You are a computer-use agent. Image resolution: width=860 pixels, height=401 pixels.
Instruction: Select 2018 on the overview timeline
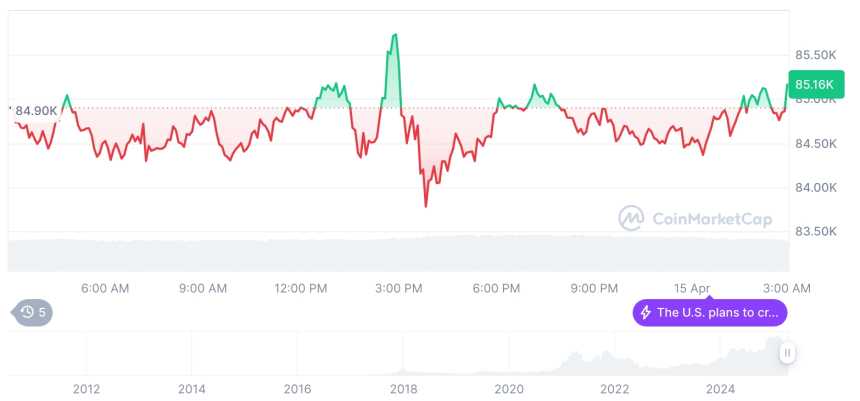(x=403, y=389)
